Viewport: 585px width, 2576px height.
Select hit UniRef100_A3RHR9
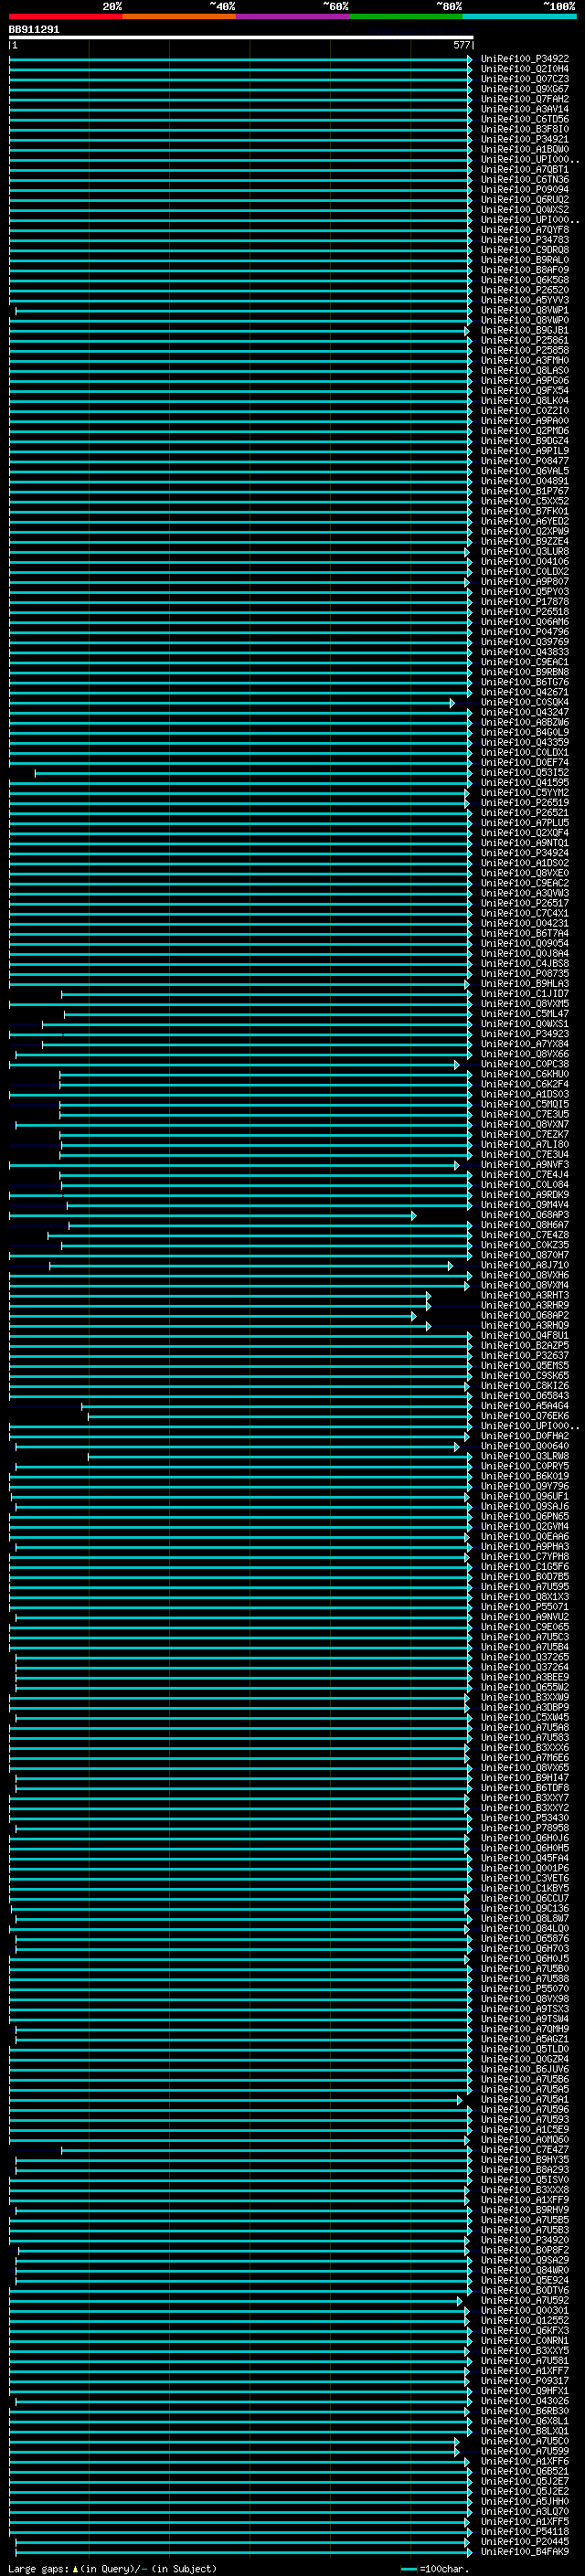pyautogui.click(x=524, y=1305)
